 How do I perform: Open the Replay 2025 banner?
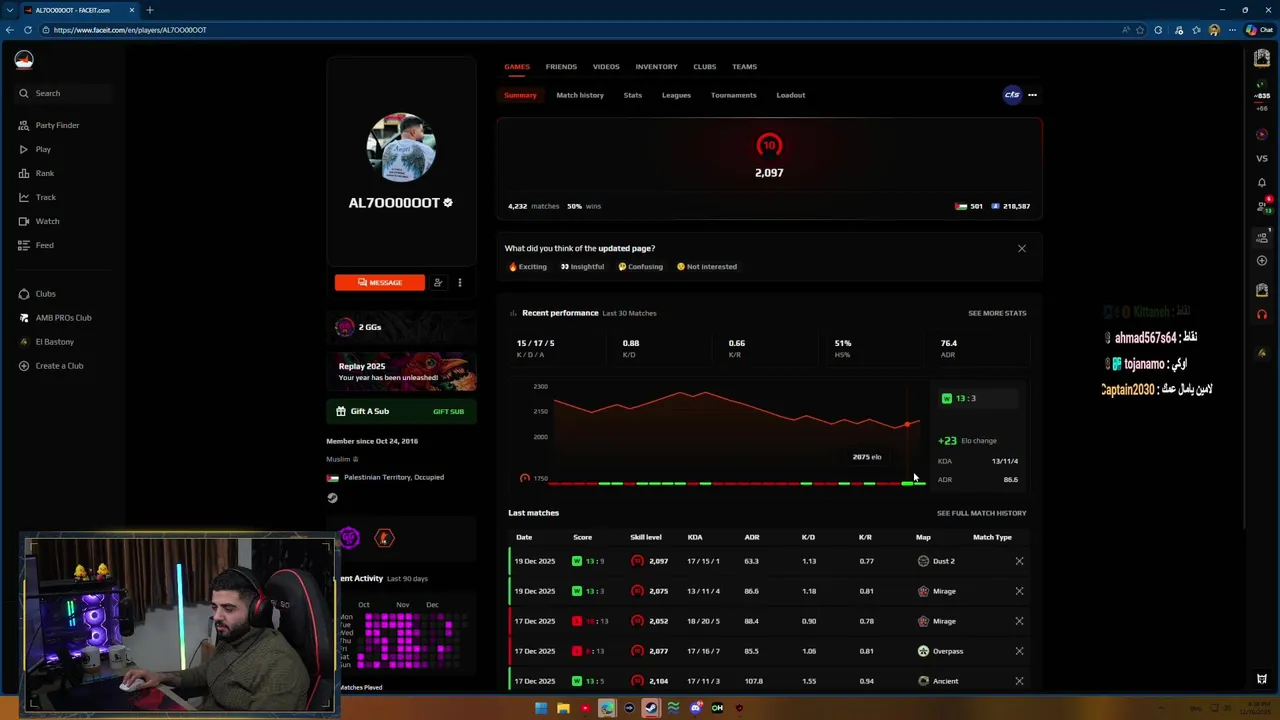click(x=401, y=371)
